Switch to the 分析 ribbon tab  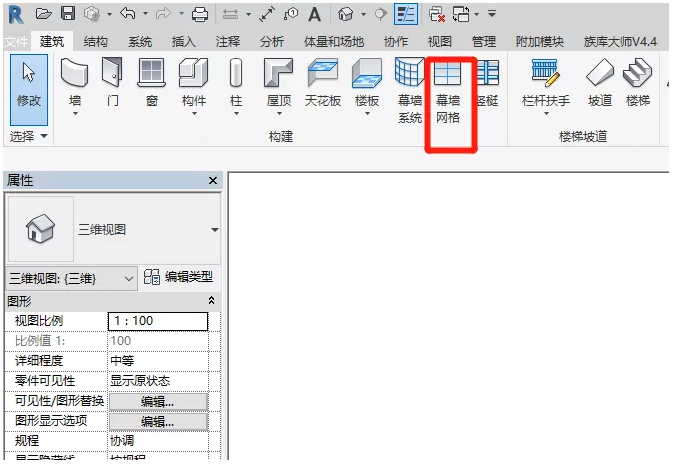click(x=272, y=42)
